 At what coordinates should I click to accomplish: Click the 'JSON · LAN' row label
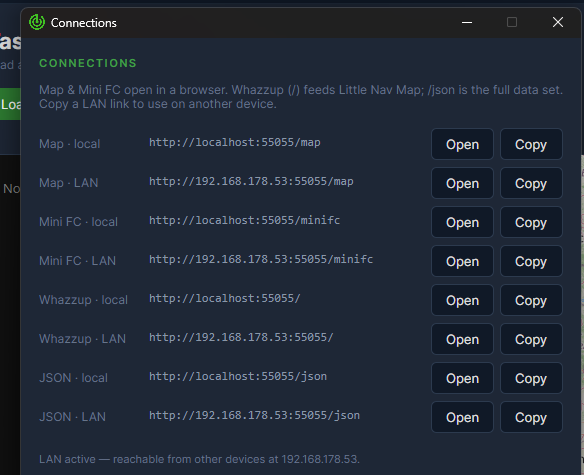tap(72, 417)
